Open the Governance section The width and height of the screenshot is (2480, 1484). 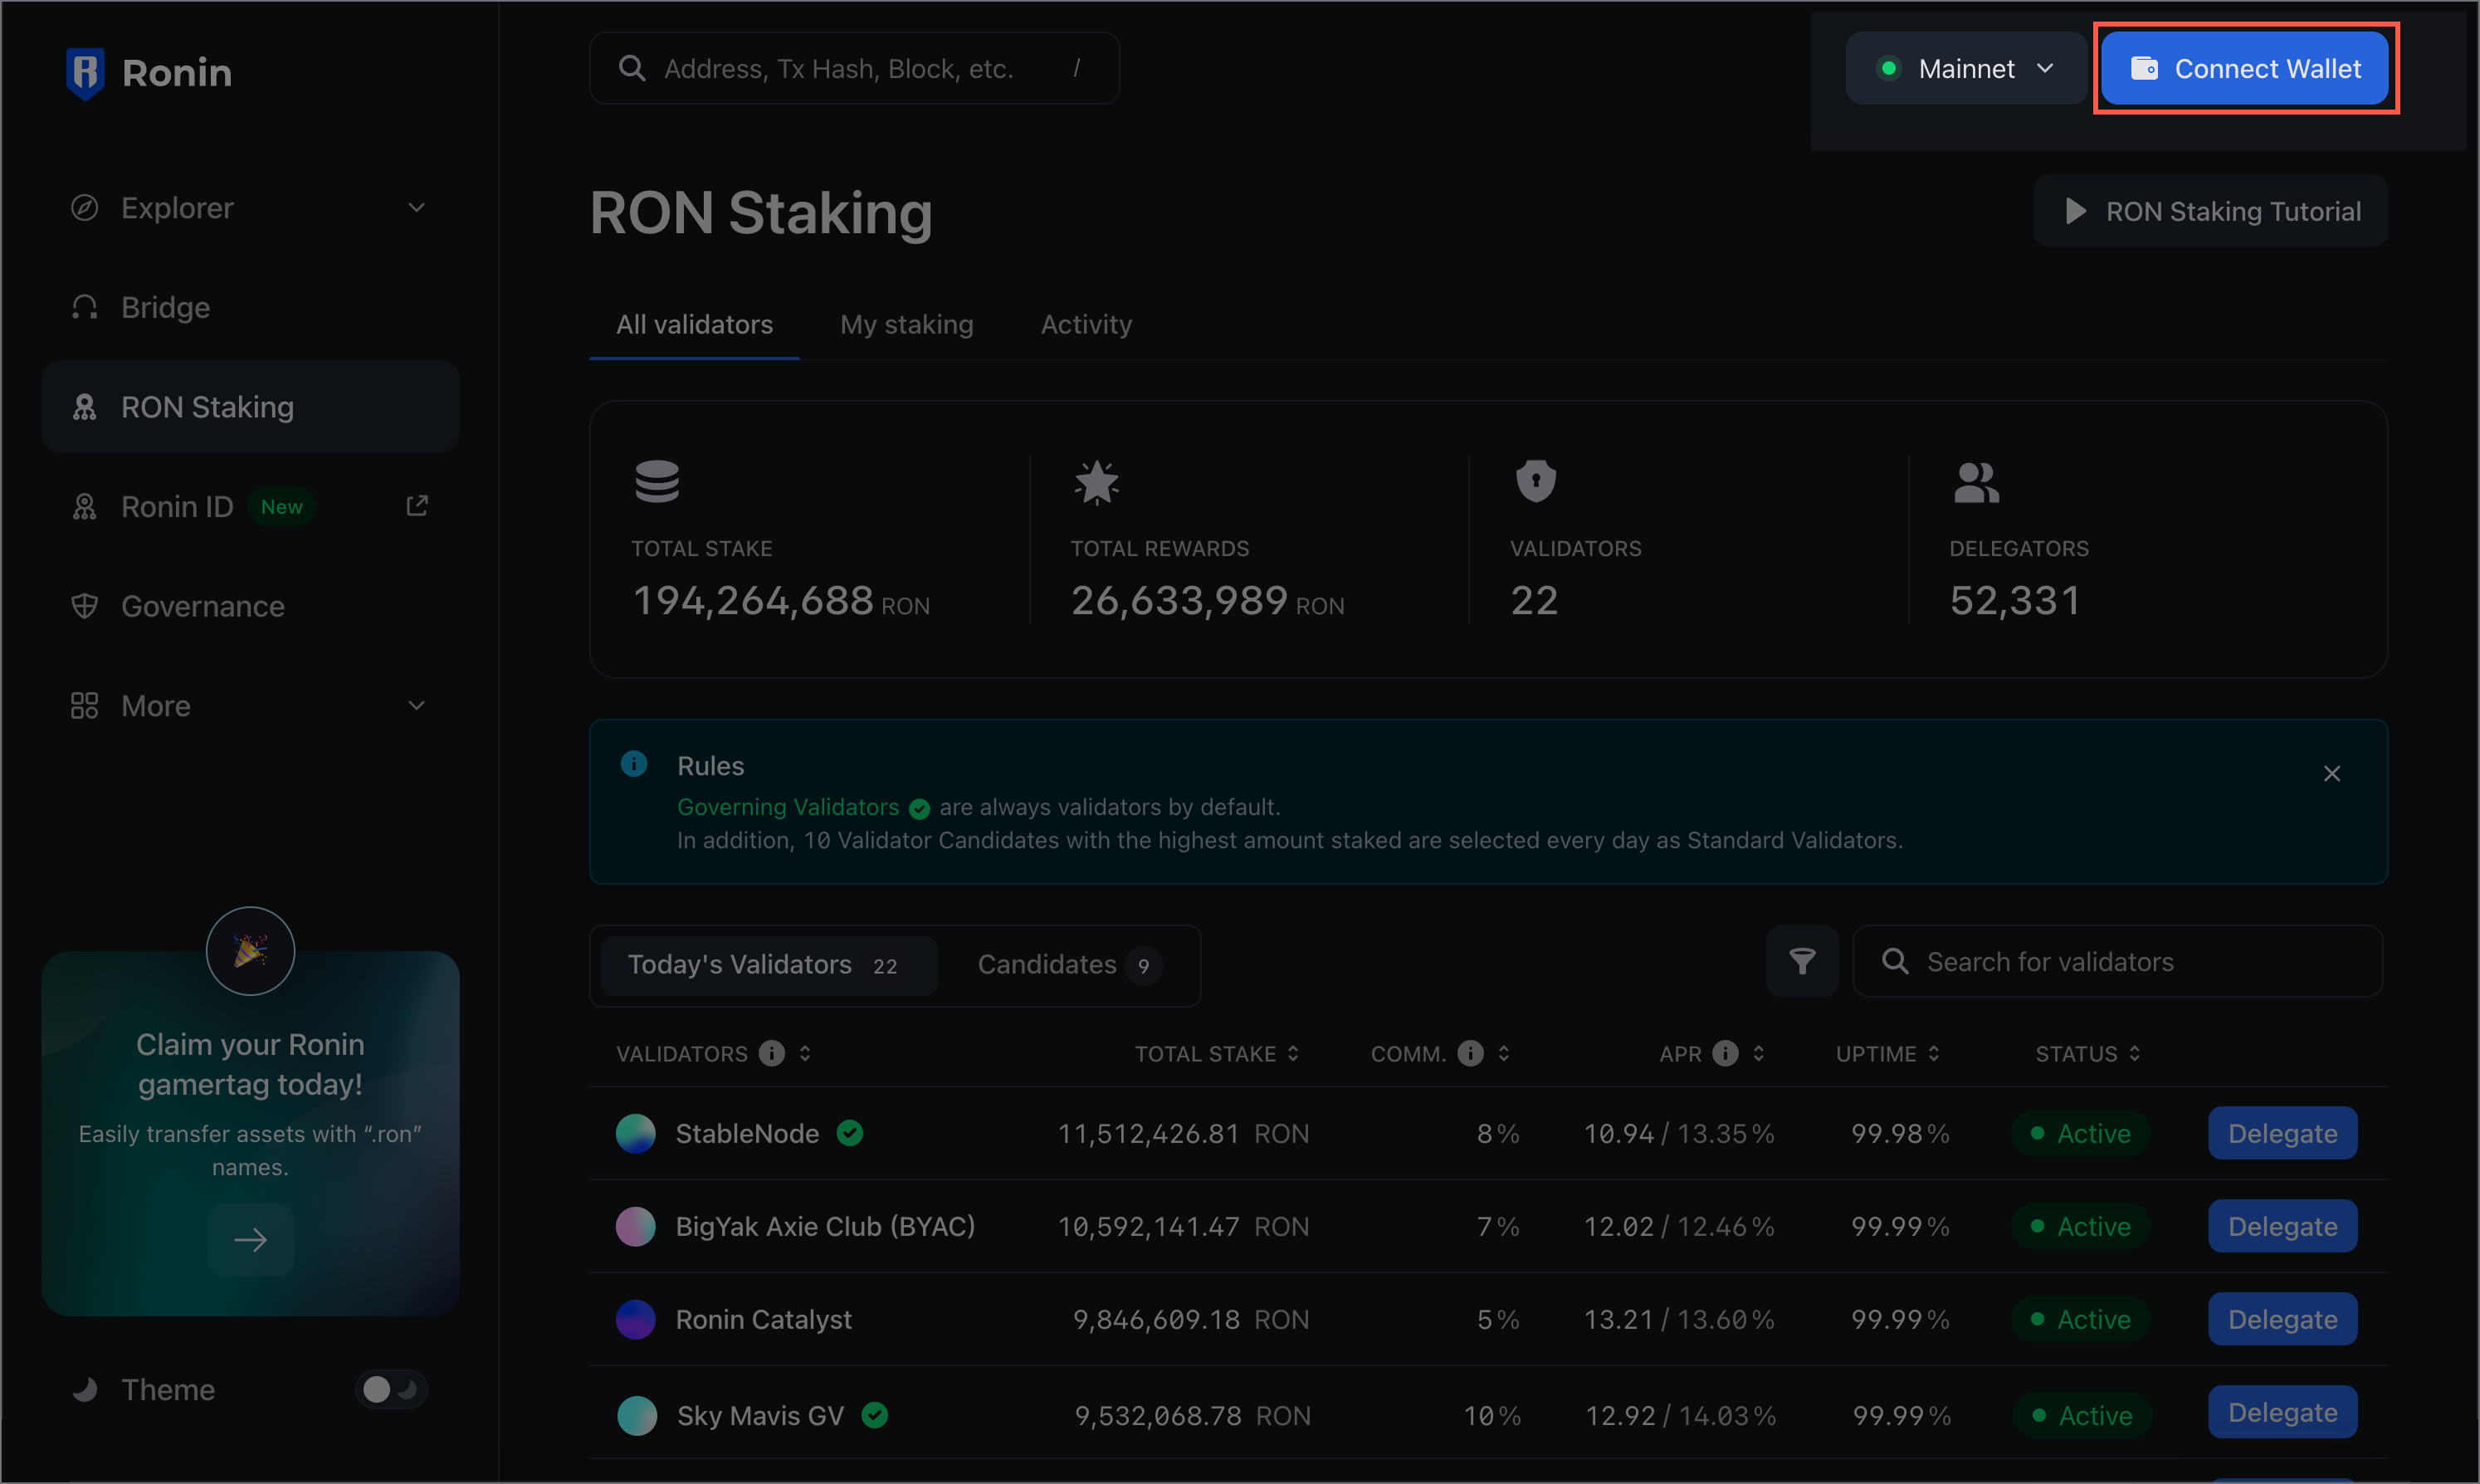coord(202,606)
